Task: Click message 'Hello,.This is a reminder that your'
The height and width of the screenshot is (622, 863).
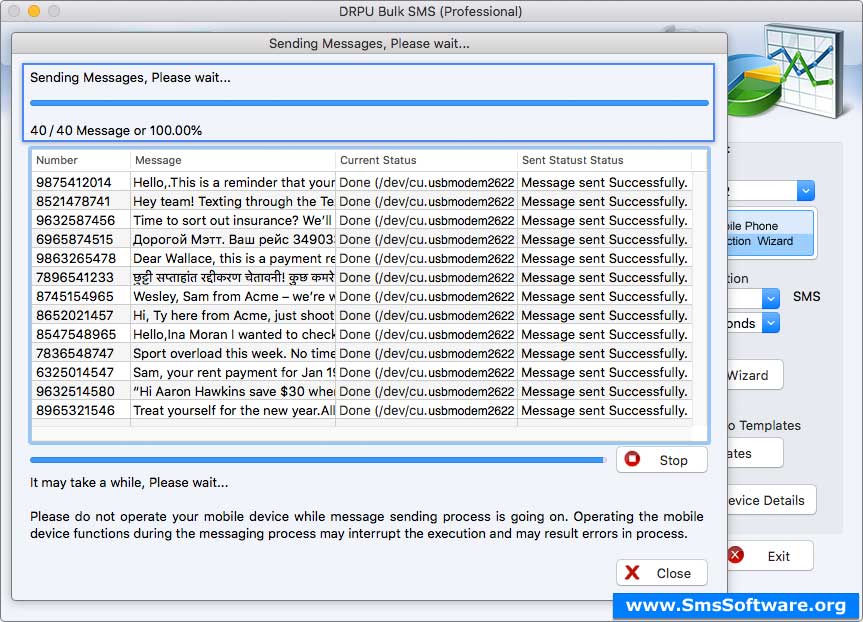Action: click(233, 182)
